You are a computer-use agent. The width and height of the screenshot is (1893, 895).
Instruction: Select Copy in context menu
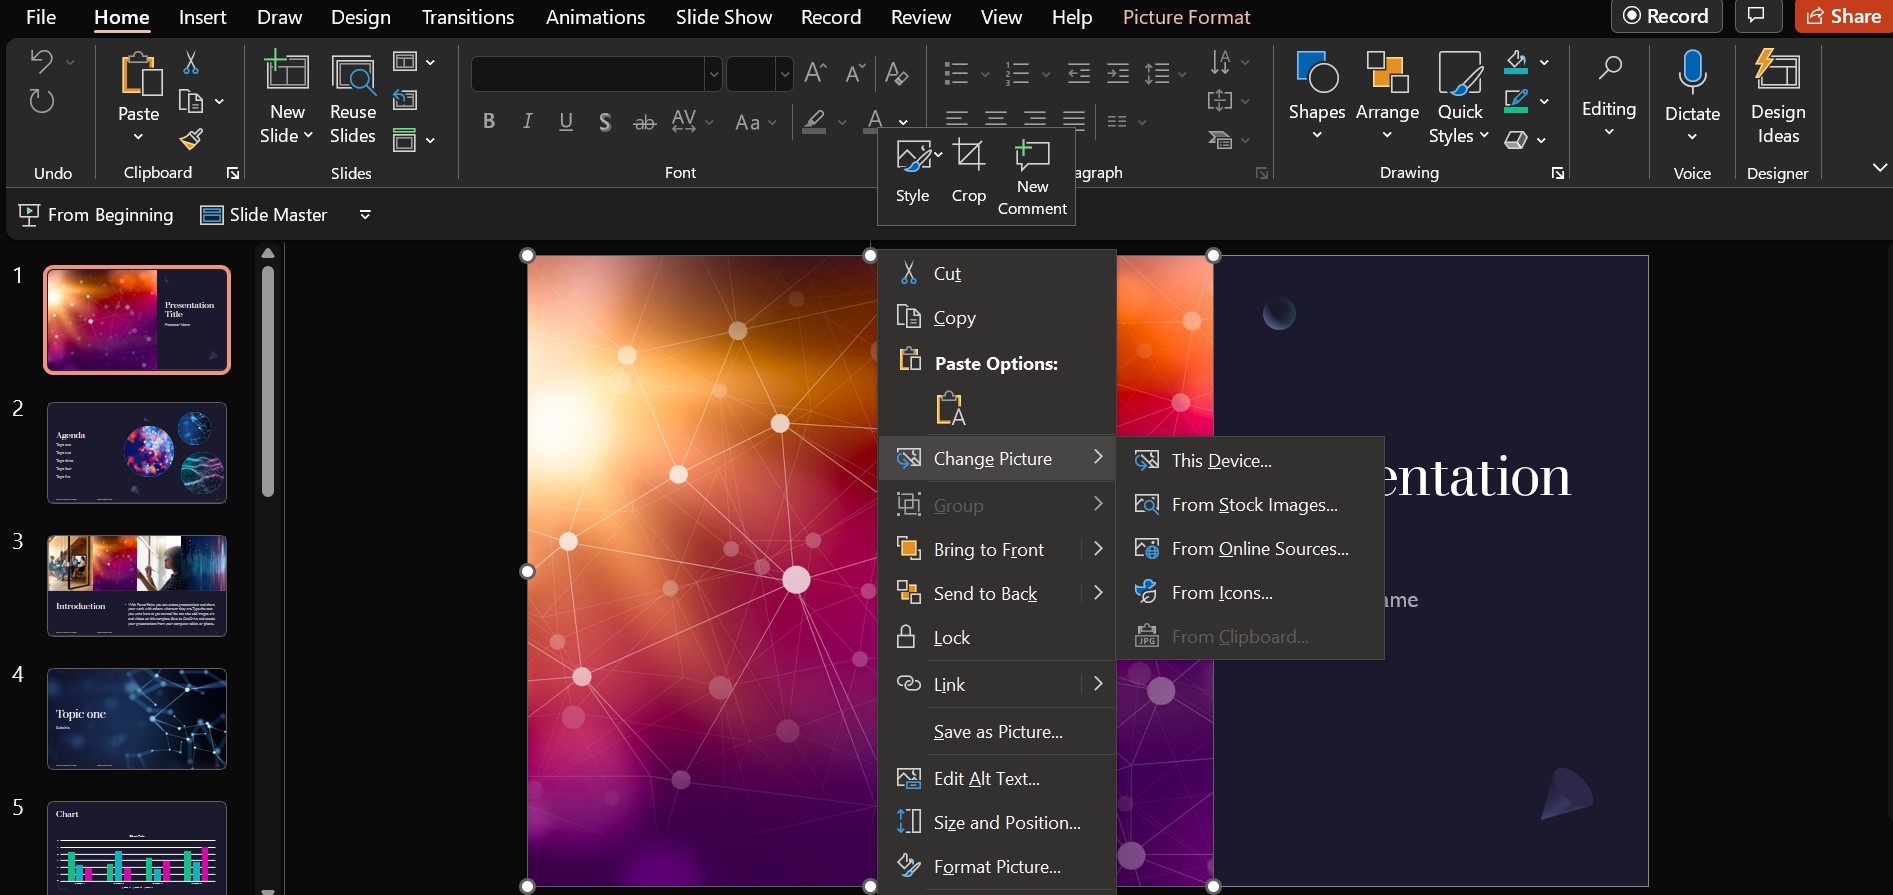click(996, 318)
